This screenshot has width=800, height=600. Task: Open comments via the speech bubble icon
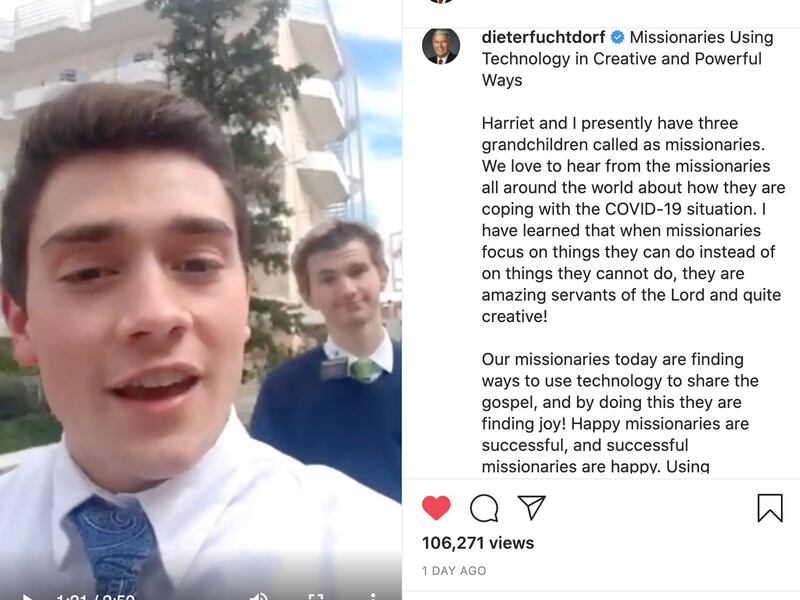484,508
